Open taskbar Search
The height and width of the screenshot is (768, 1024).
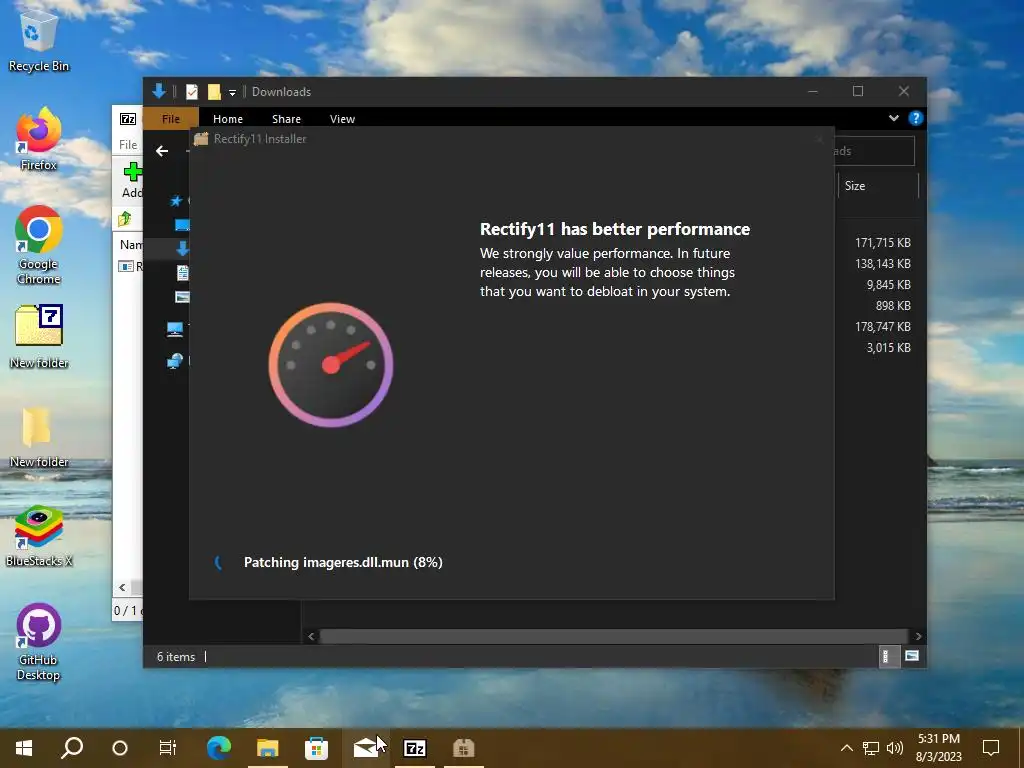[x=72, y=748]
